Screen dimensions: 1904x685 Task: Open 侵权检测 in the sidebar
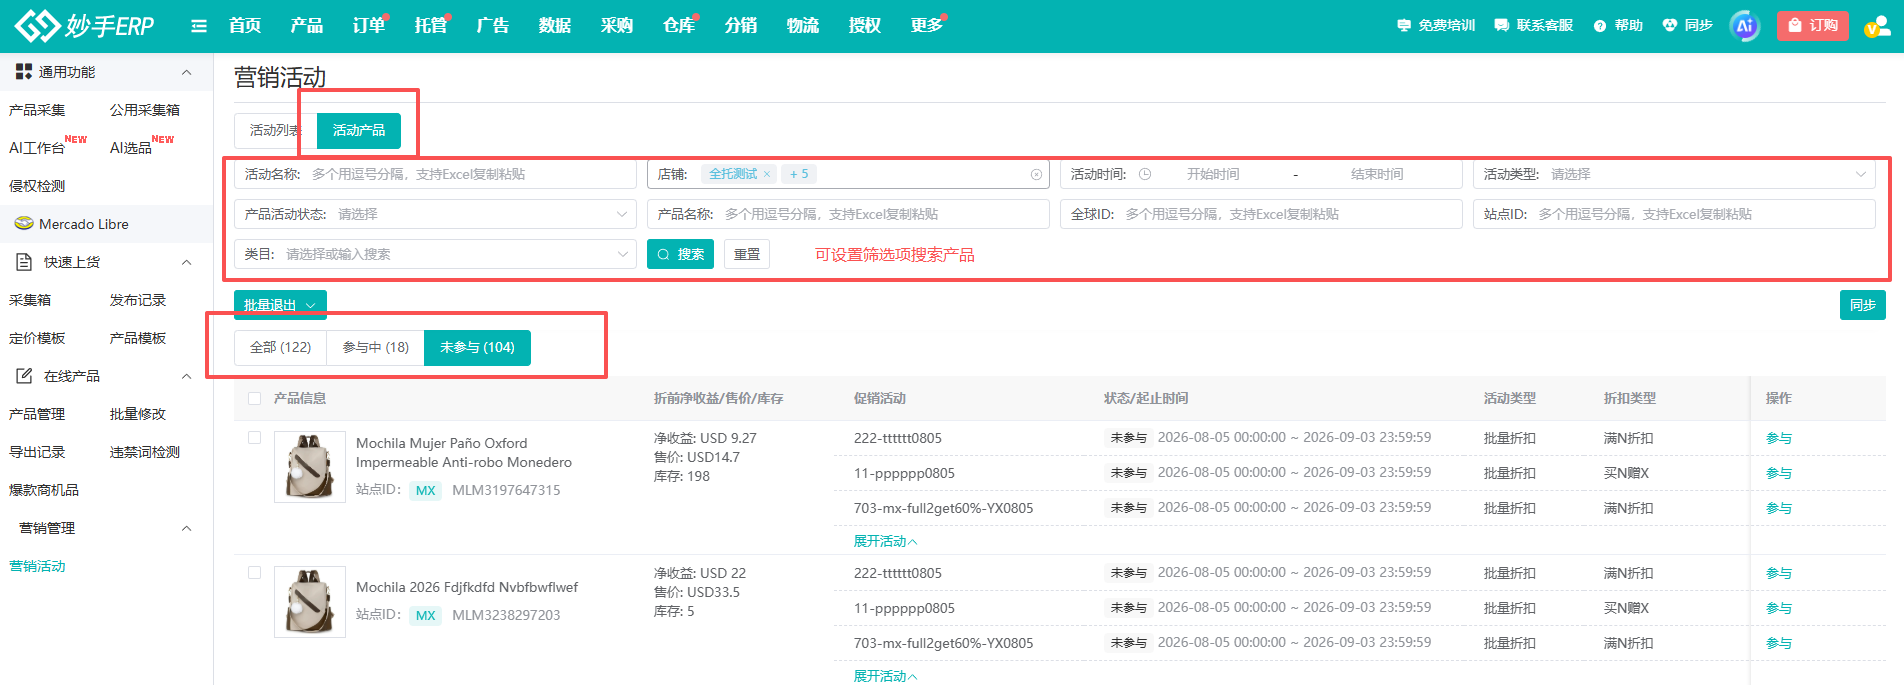coord(37,186)
